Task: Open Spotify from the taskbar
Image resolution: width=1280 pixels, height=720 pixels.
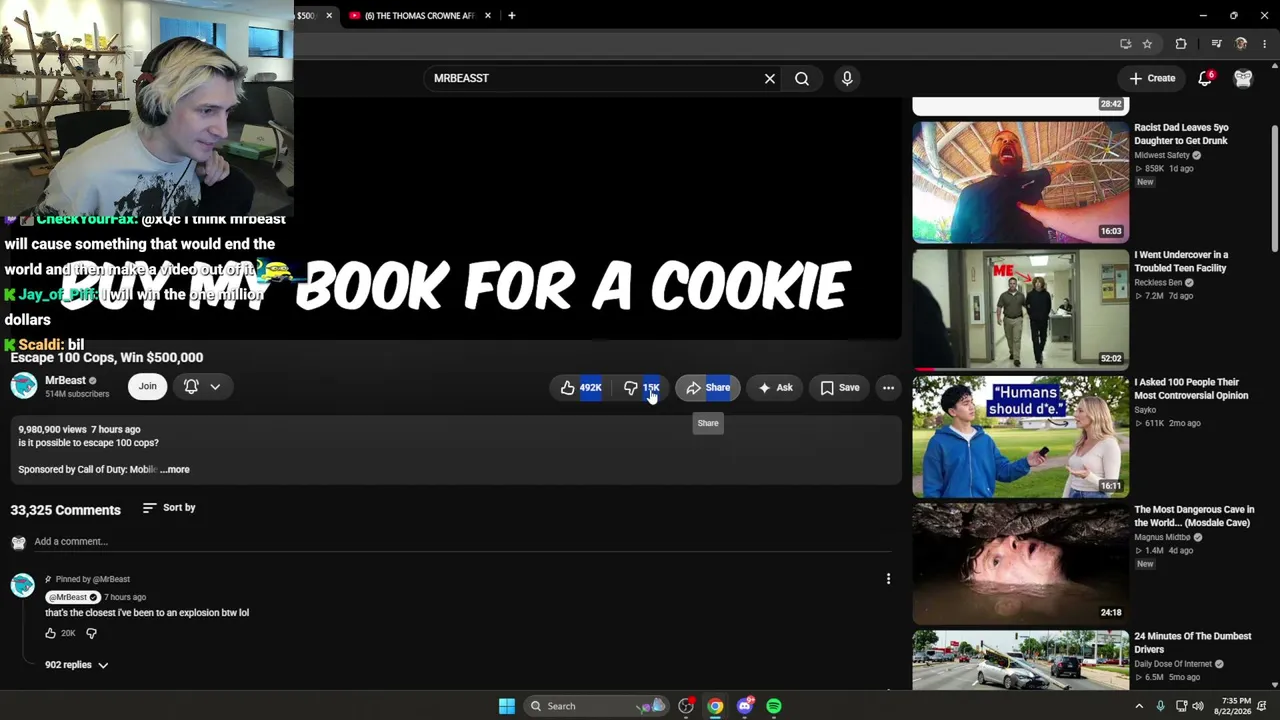Action: pyautogui.click(x=774, y=706)
